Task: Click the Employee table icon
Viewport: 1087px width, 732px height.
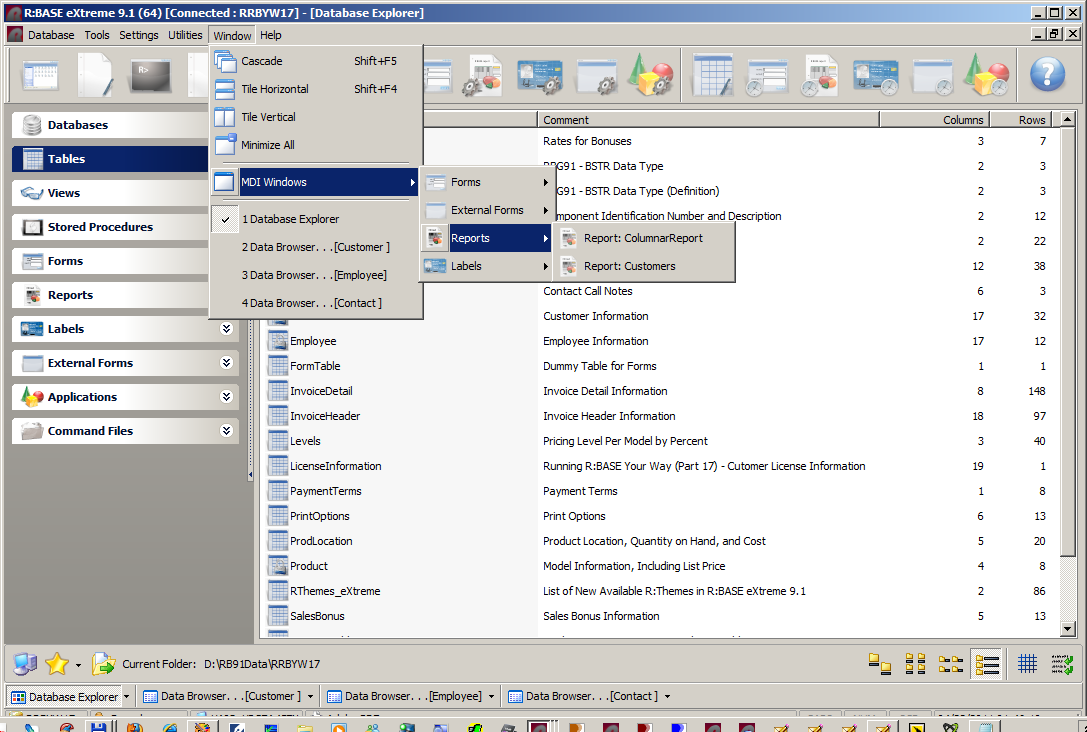Action: (x=277, y=341)
